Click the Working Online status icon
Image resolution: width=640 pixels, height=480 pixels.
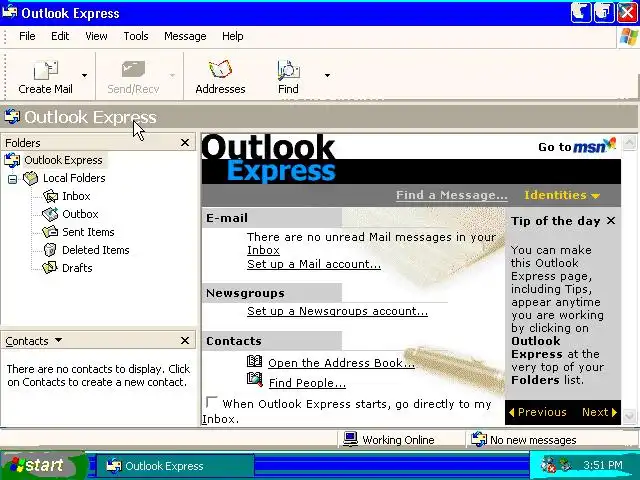tap(351, 440)
